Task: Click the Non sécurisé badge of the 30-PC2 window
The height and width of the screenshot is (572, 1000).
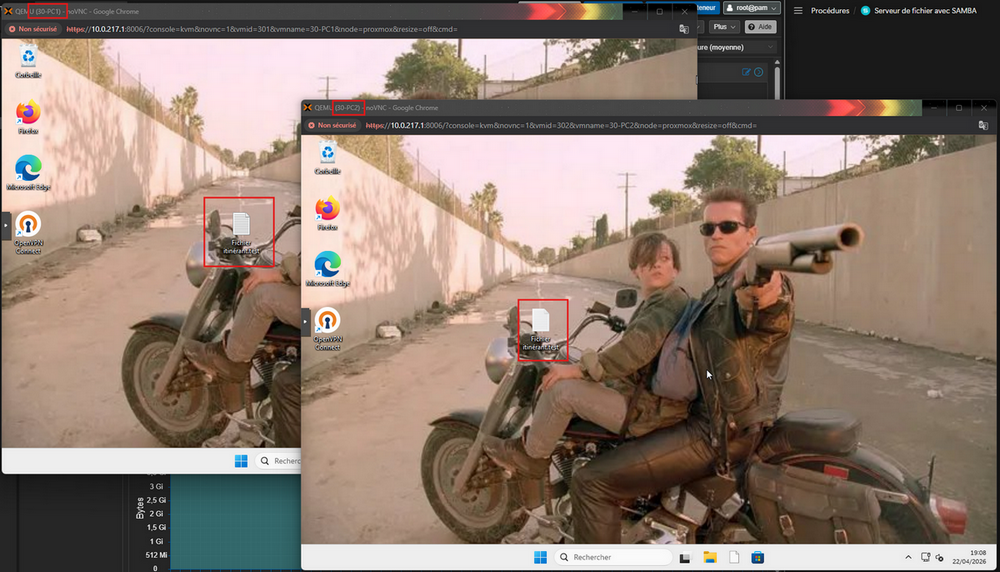Action: [x=332, y=126]
